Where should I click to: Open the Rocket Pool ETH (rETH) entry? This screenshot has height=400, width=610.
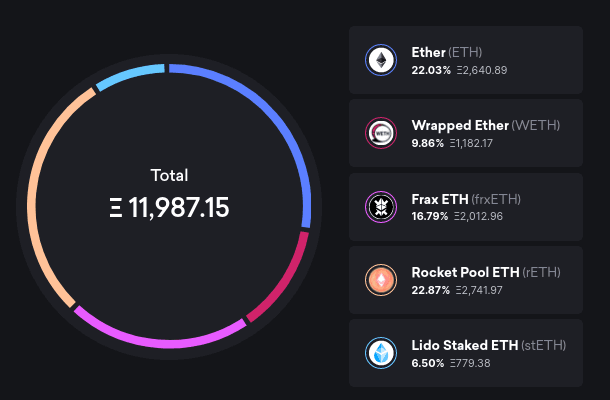[466, 280]
